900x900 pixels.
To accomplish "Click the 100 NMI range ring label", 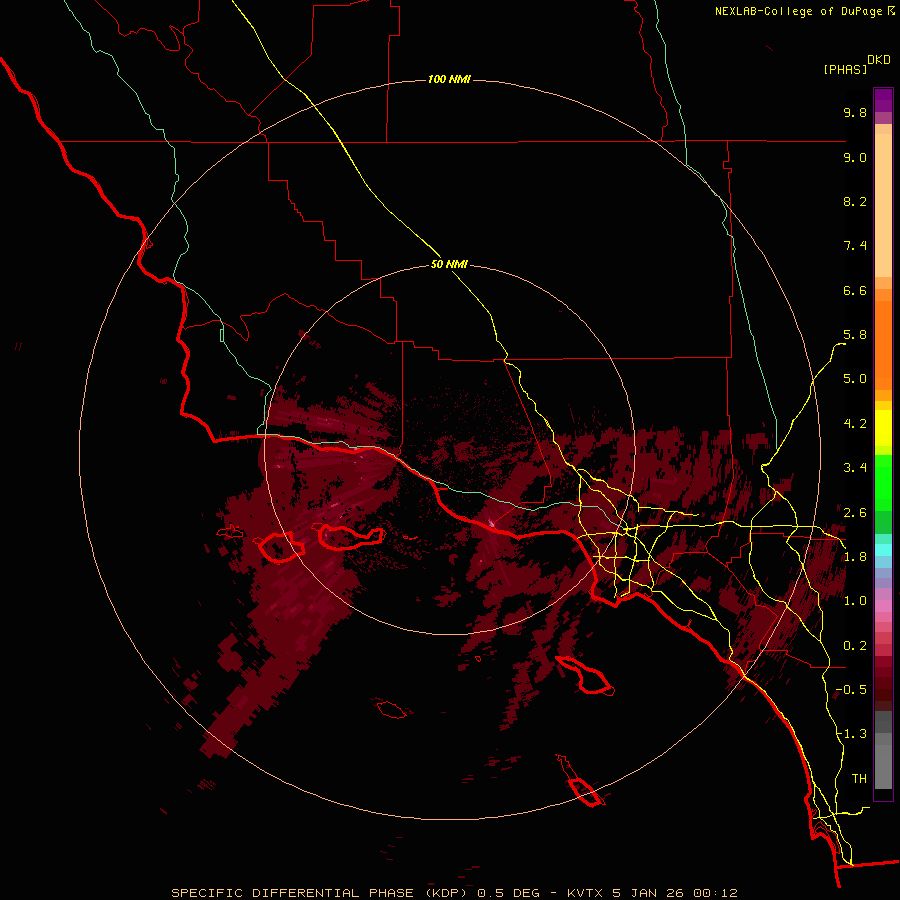I will (449, 79).
